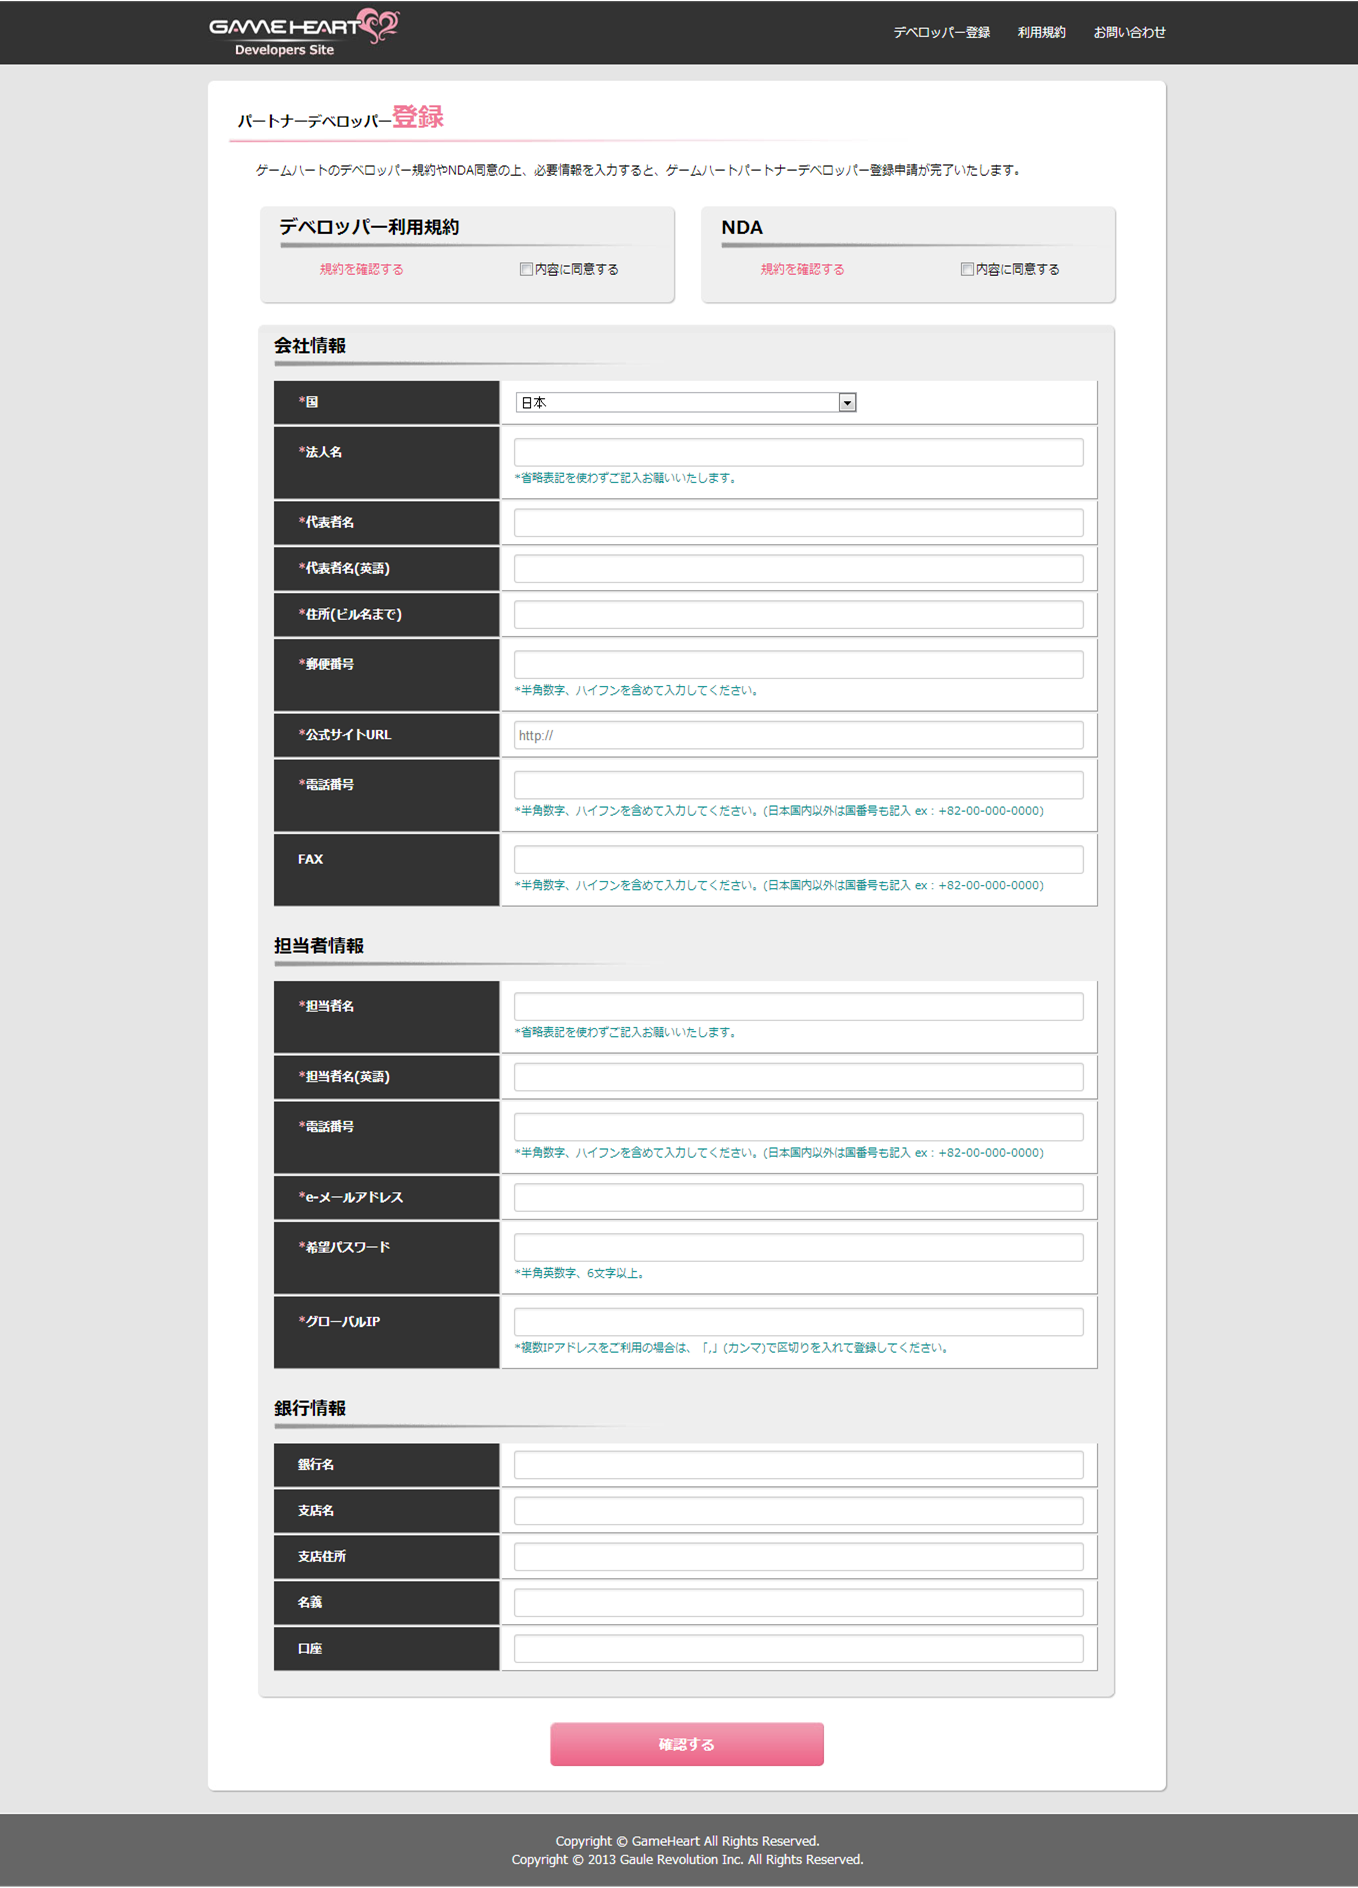The height and width of the screenshot is (1888, 1358).
Task: Focus the 法人名 input field
Action: 798,452
